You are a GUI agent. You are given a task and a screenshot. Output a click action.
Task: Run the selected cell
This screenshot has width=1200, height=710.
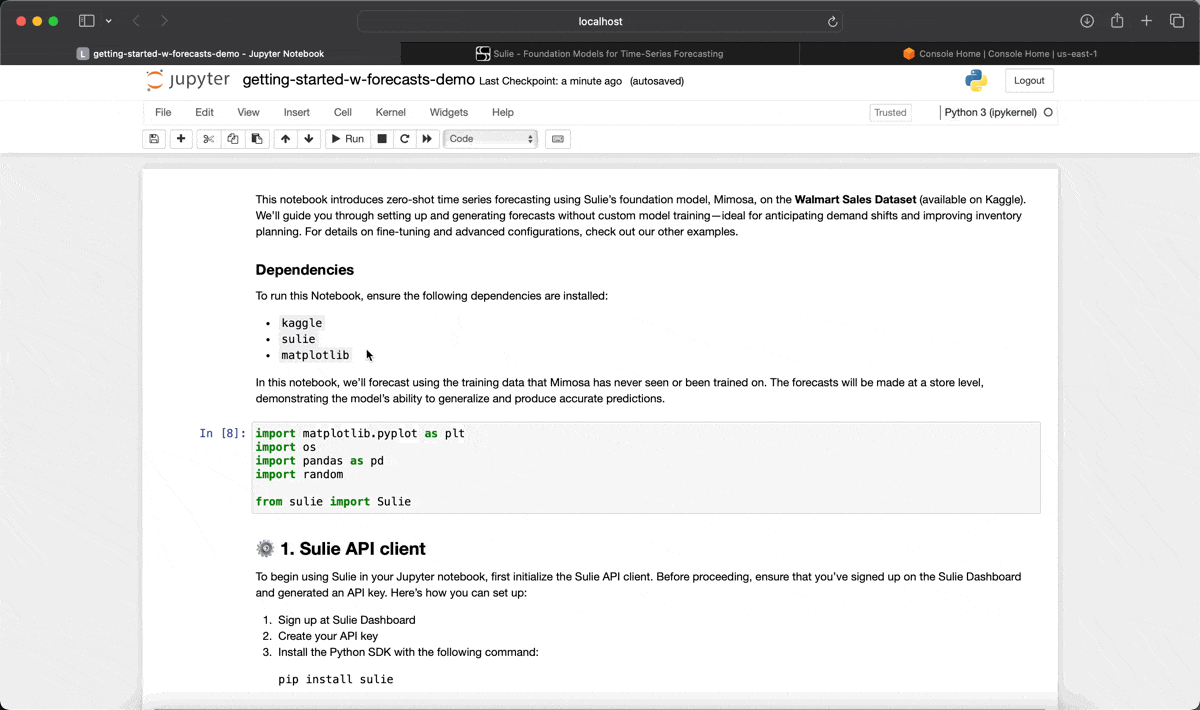tap(348, 139)
